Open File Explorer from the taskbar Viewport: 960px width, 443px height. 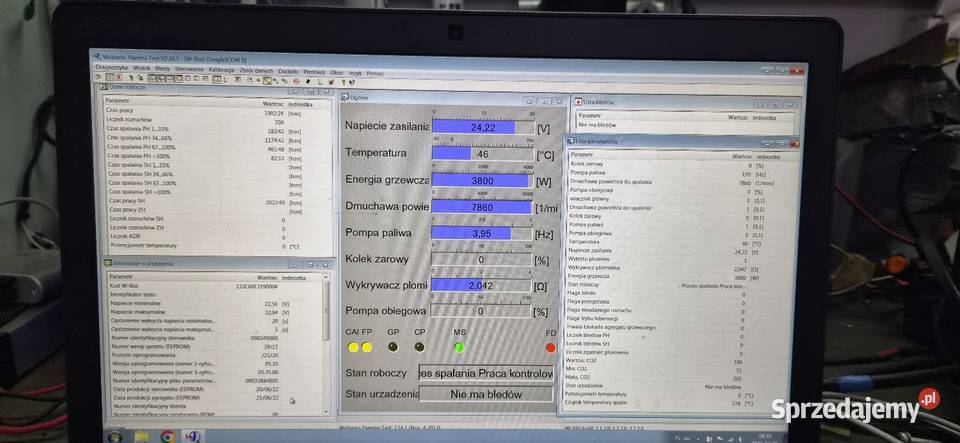[141, 437]
